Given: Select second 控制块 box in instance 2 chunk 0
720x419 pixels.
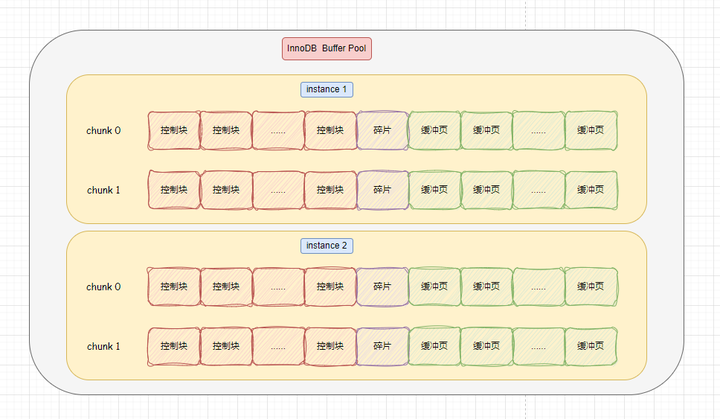Looking at the screenshot, I should pyautogui.click(x=226, y=287).
